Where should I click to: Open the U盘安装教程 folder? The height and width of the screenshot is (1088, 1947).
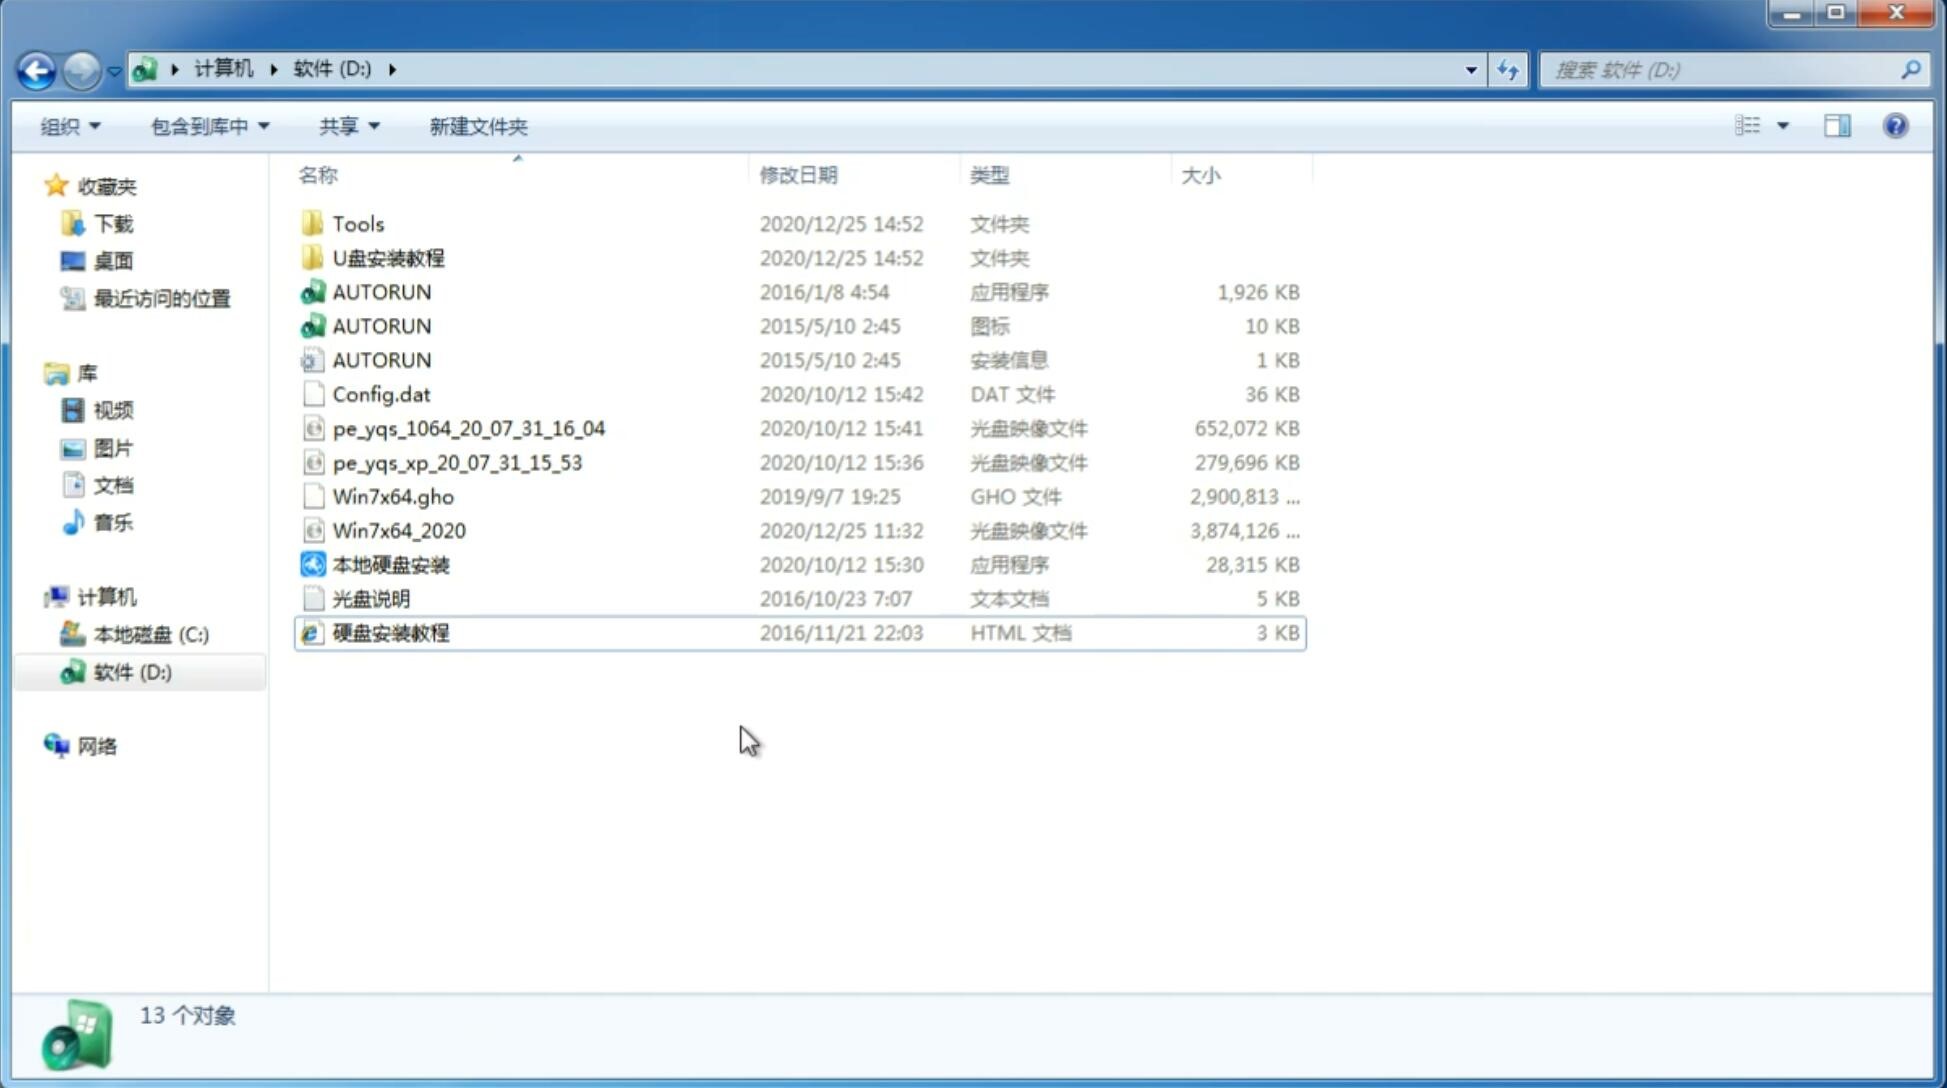click(x=389, y=257)
